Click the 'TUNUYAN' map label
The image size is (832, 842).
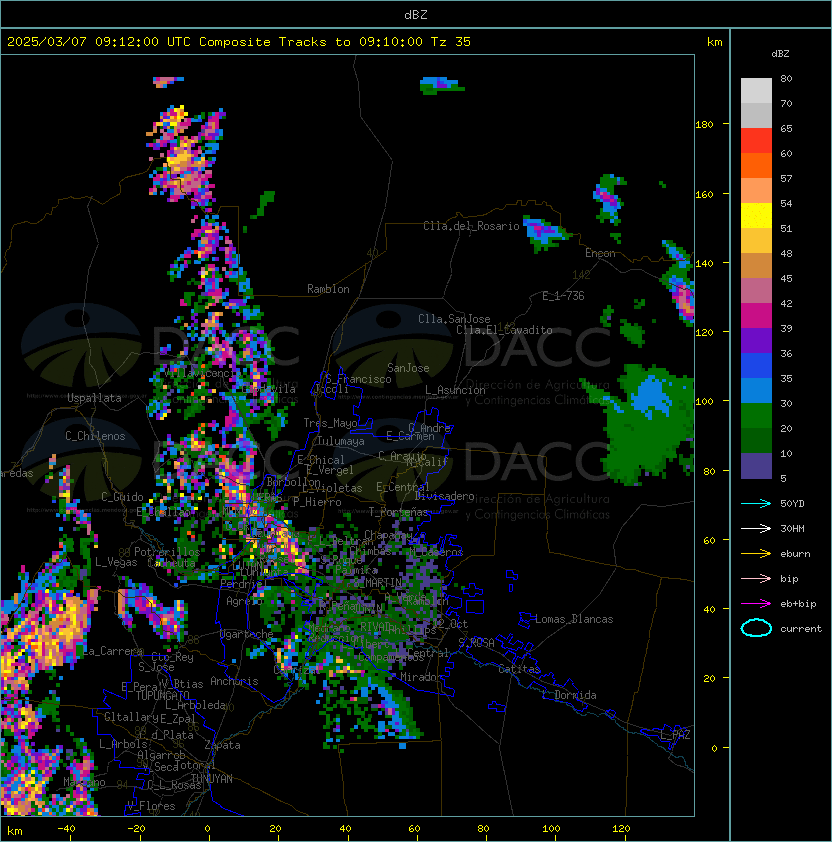(x=212, y=779)
